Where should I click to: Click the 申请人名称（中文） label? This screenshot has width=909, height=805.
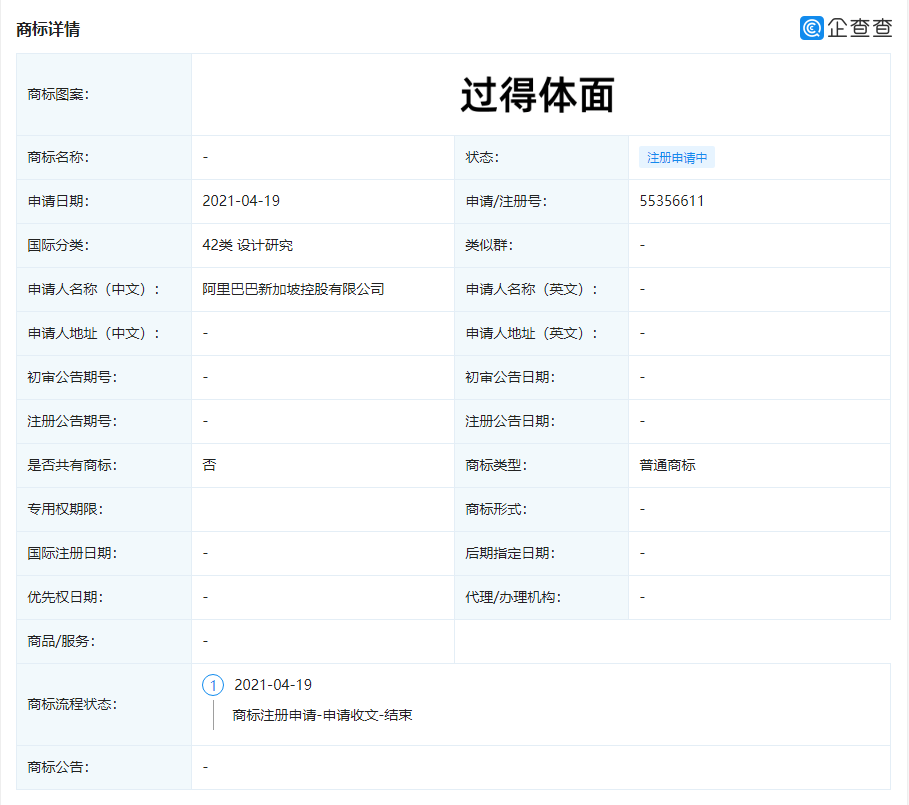pyautogui.click(x=93, y=289)
